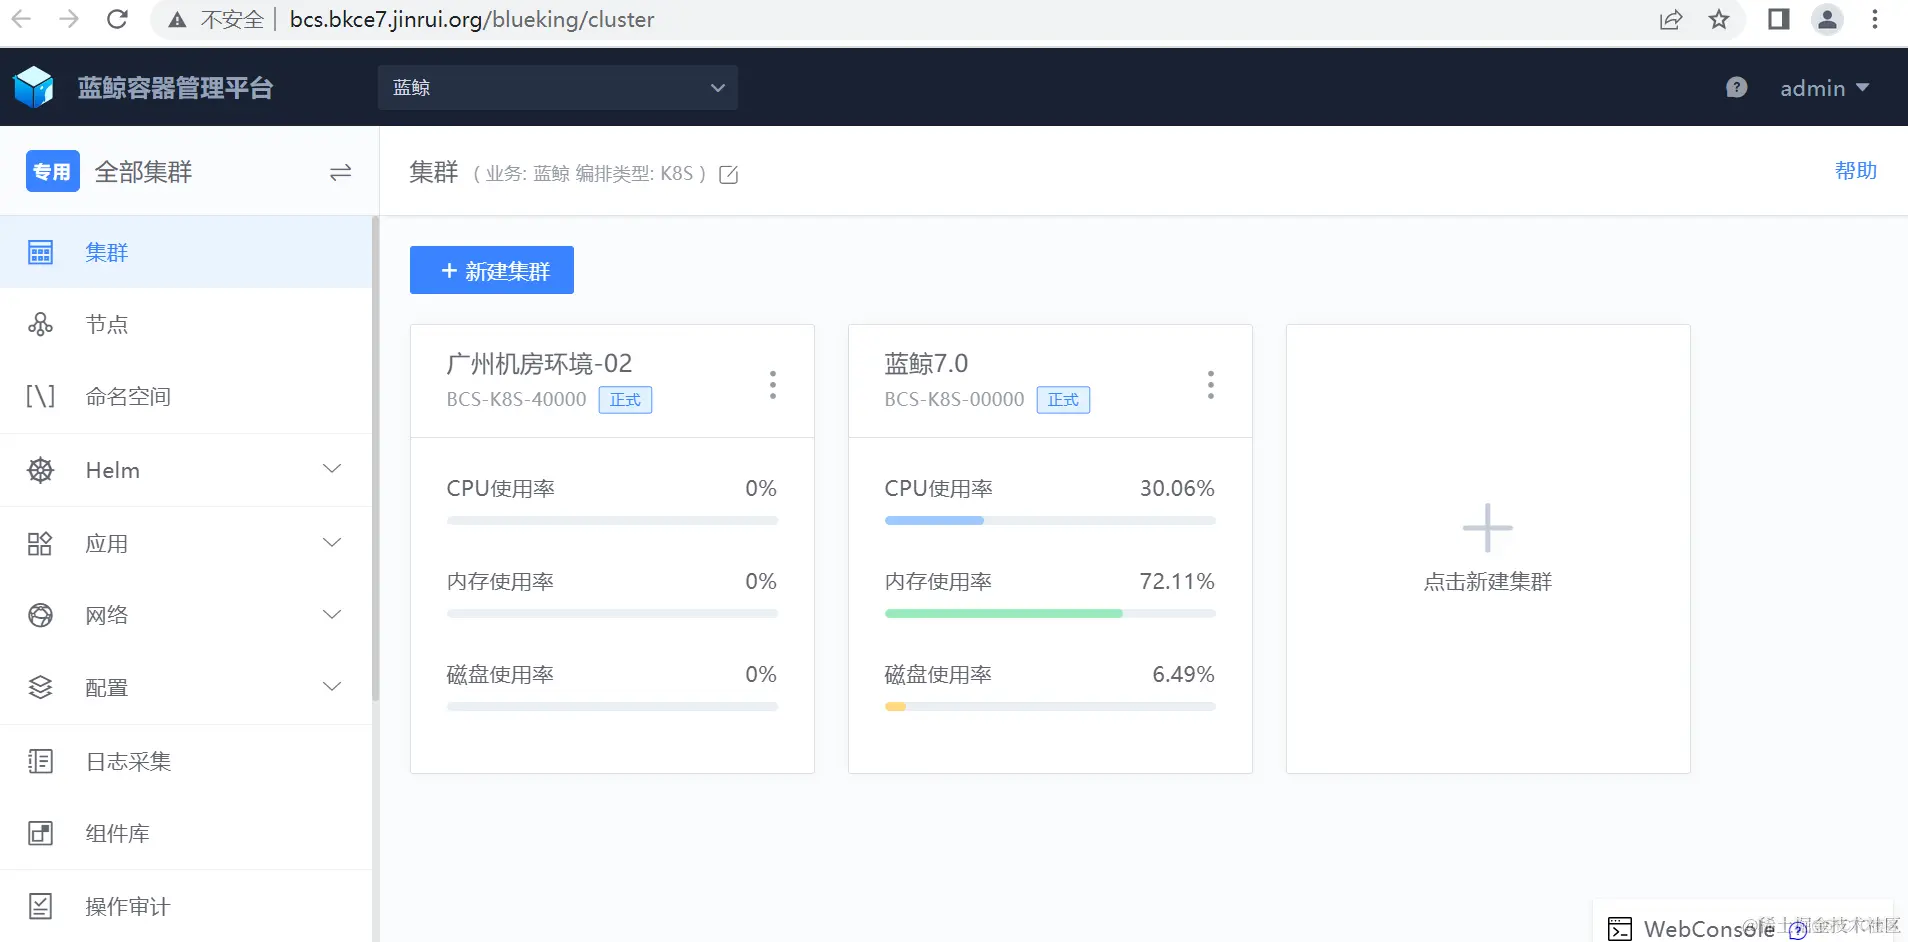Screen dimensions: 1908x942
Task: Open the 帮助 help link
Action: (1856, 171)
